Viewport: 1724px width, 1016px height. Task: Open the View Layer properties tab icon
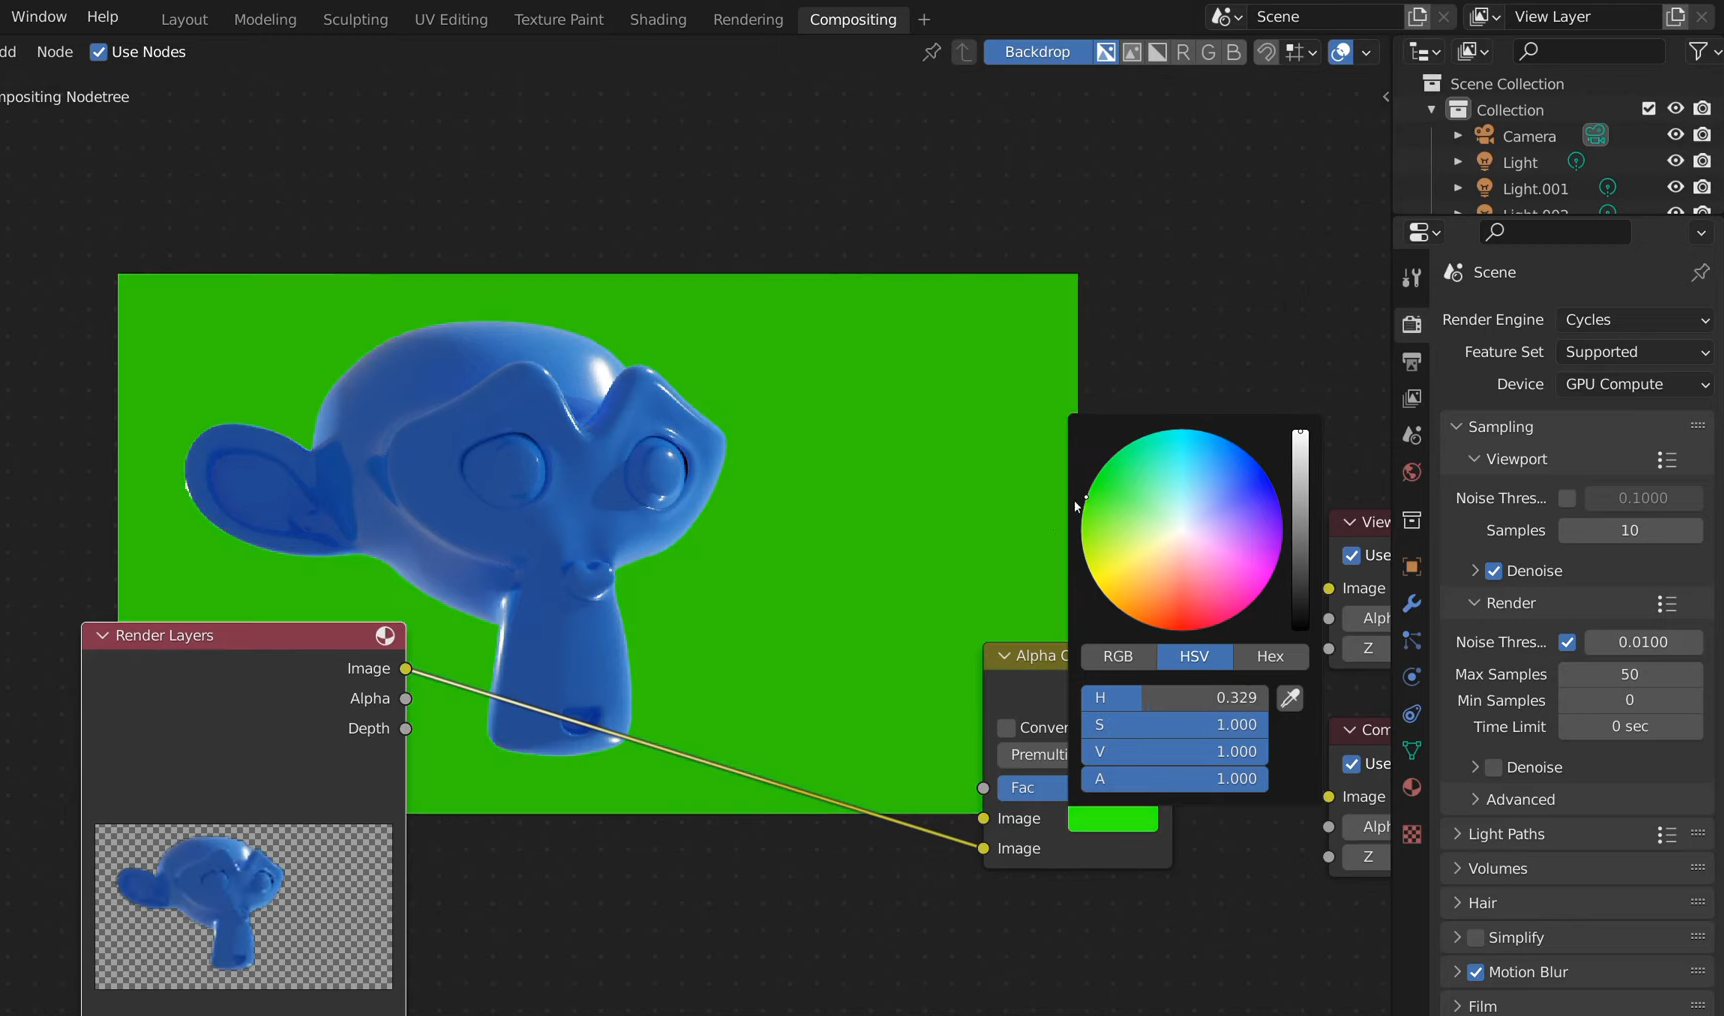click(1411, 398)
